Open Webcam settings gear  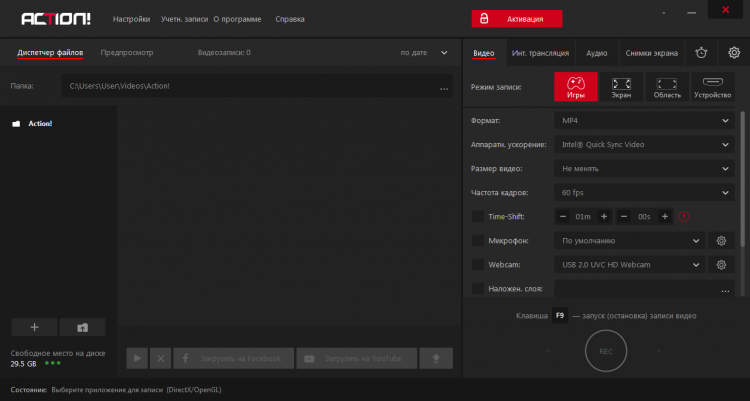(721, 265)
